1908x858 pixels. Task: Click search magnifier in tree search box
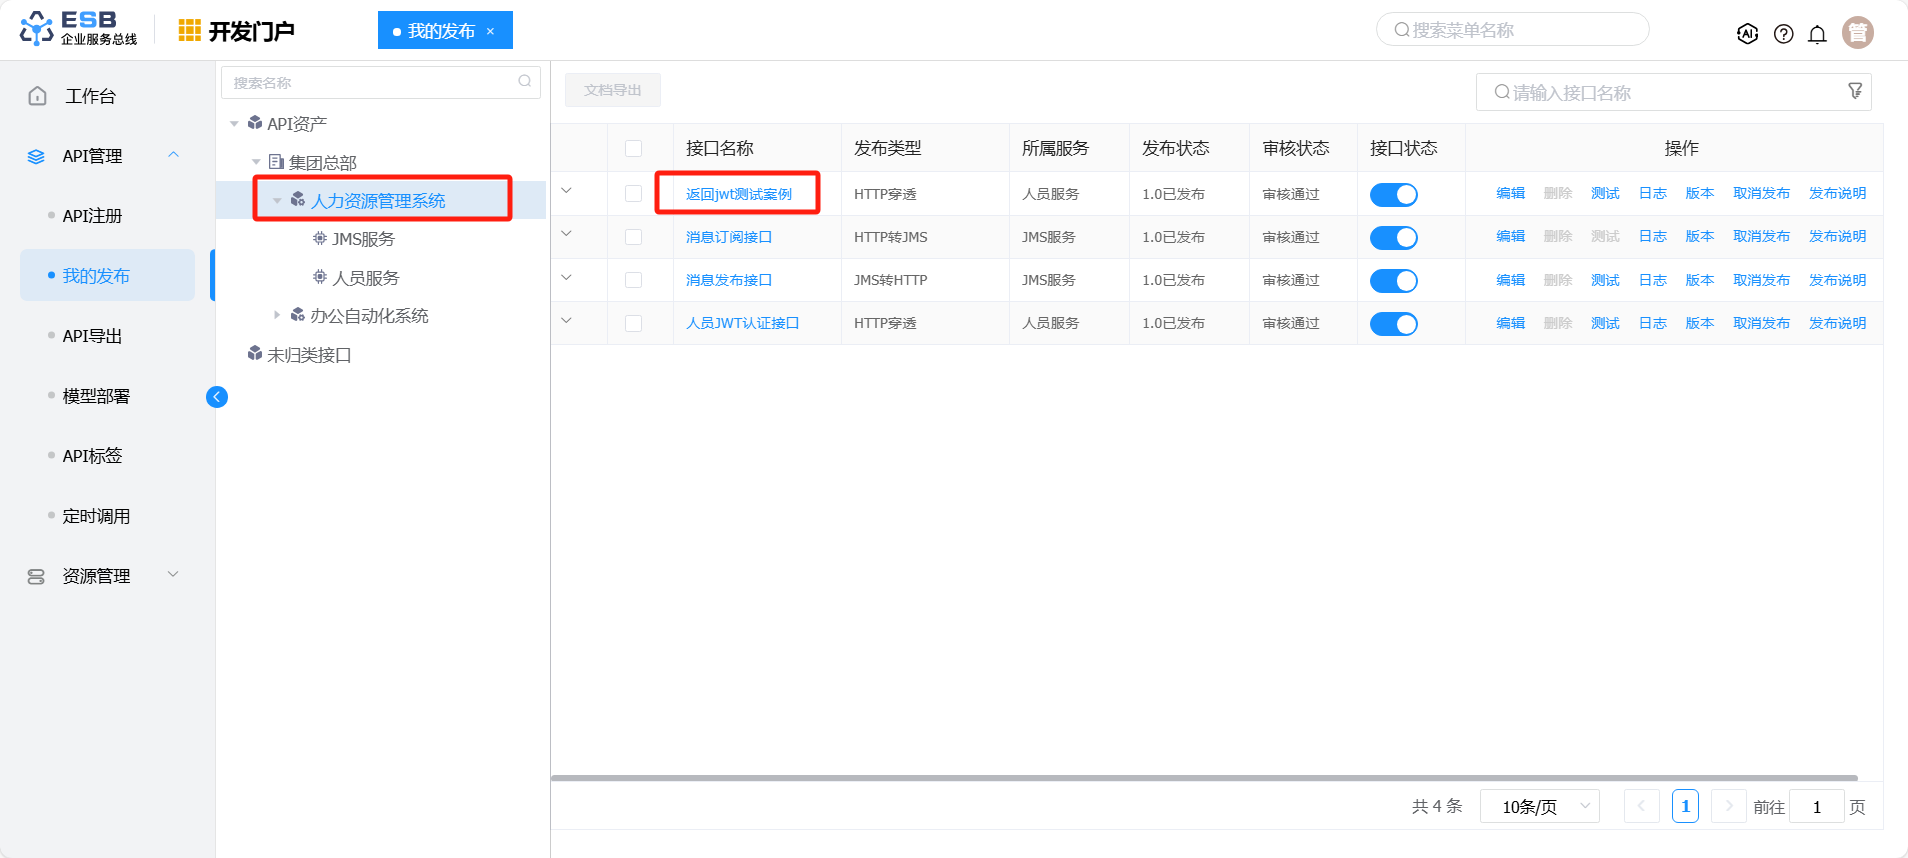[x=524, y=82]
